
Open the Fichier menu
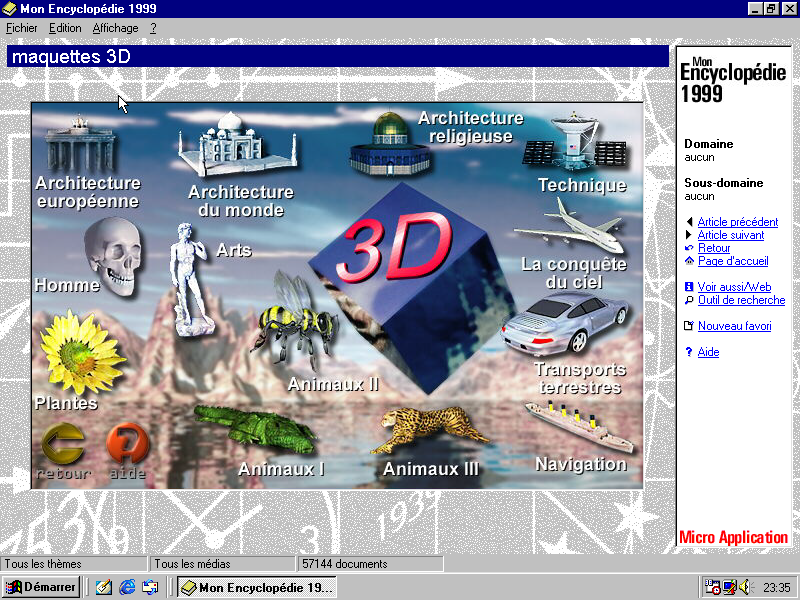(x=21, y=28)
